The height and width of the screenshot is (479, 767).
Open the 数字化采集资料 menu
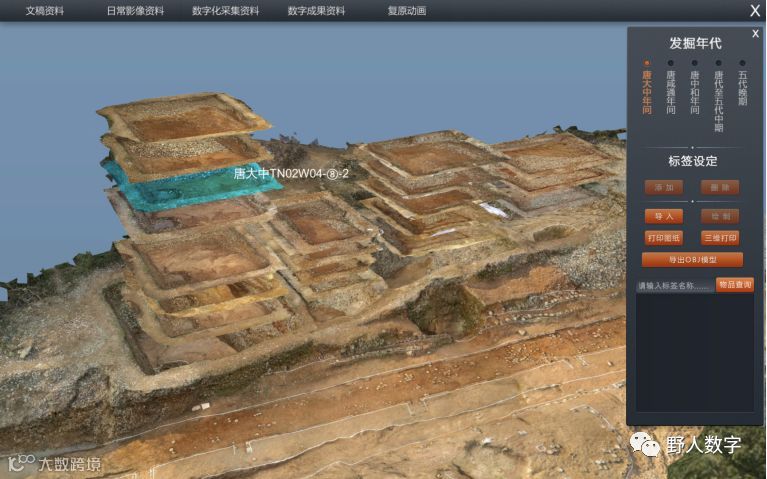(226, 11)
